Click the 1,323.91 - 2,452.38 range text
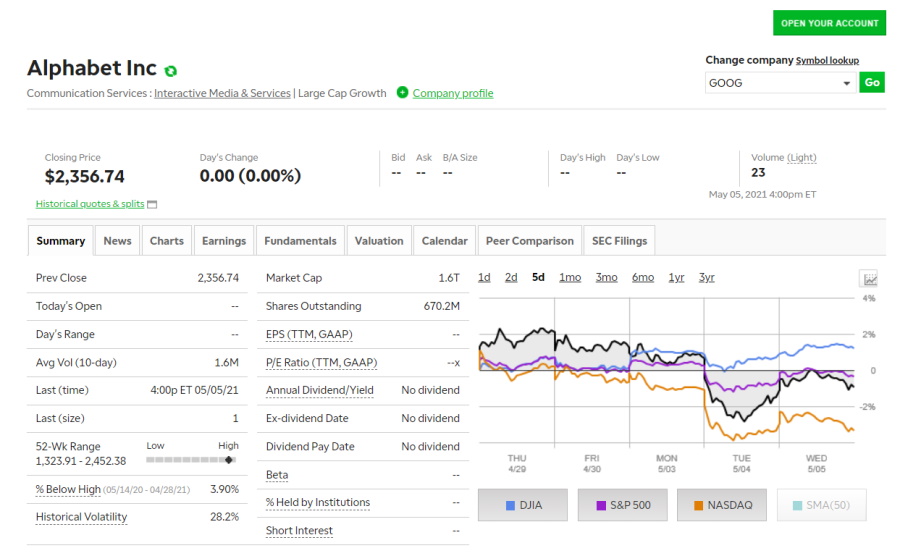The width and height of the screenshot is (900, 556). pyautogui.click(x=81, y=461)
